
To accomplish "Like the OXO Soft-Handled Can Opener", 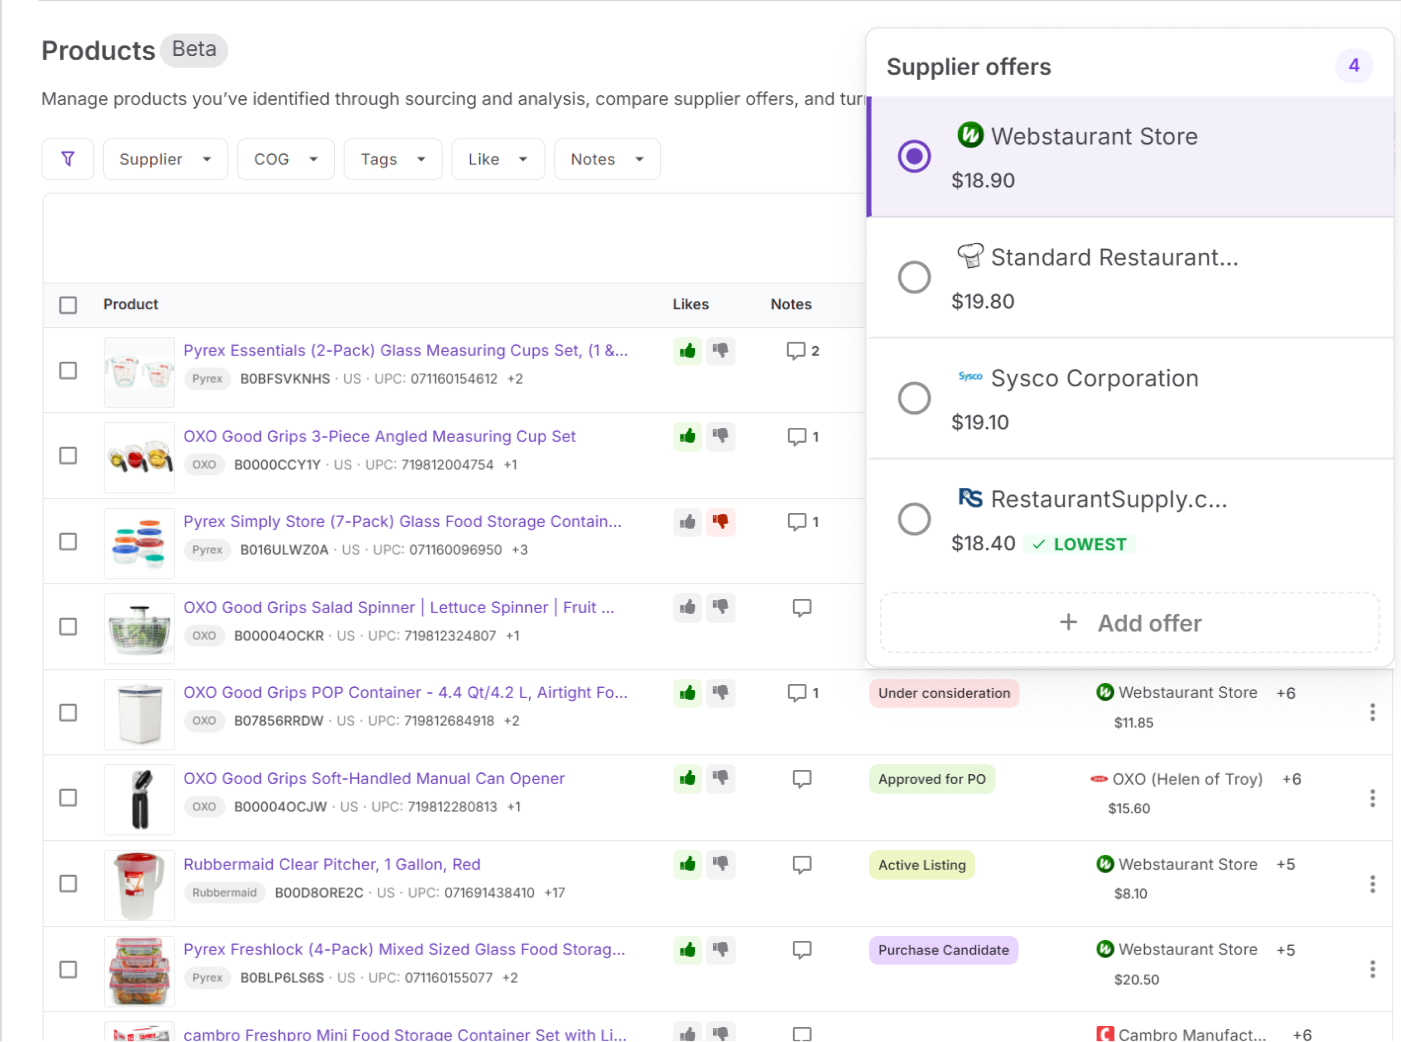I will [x=687, y=779].
